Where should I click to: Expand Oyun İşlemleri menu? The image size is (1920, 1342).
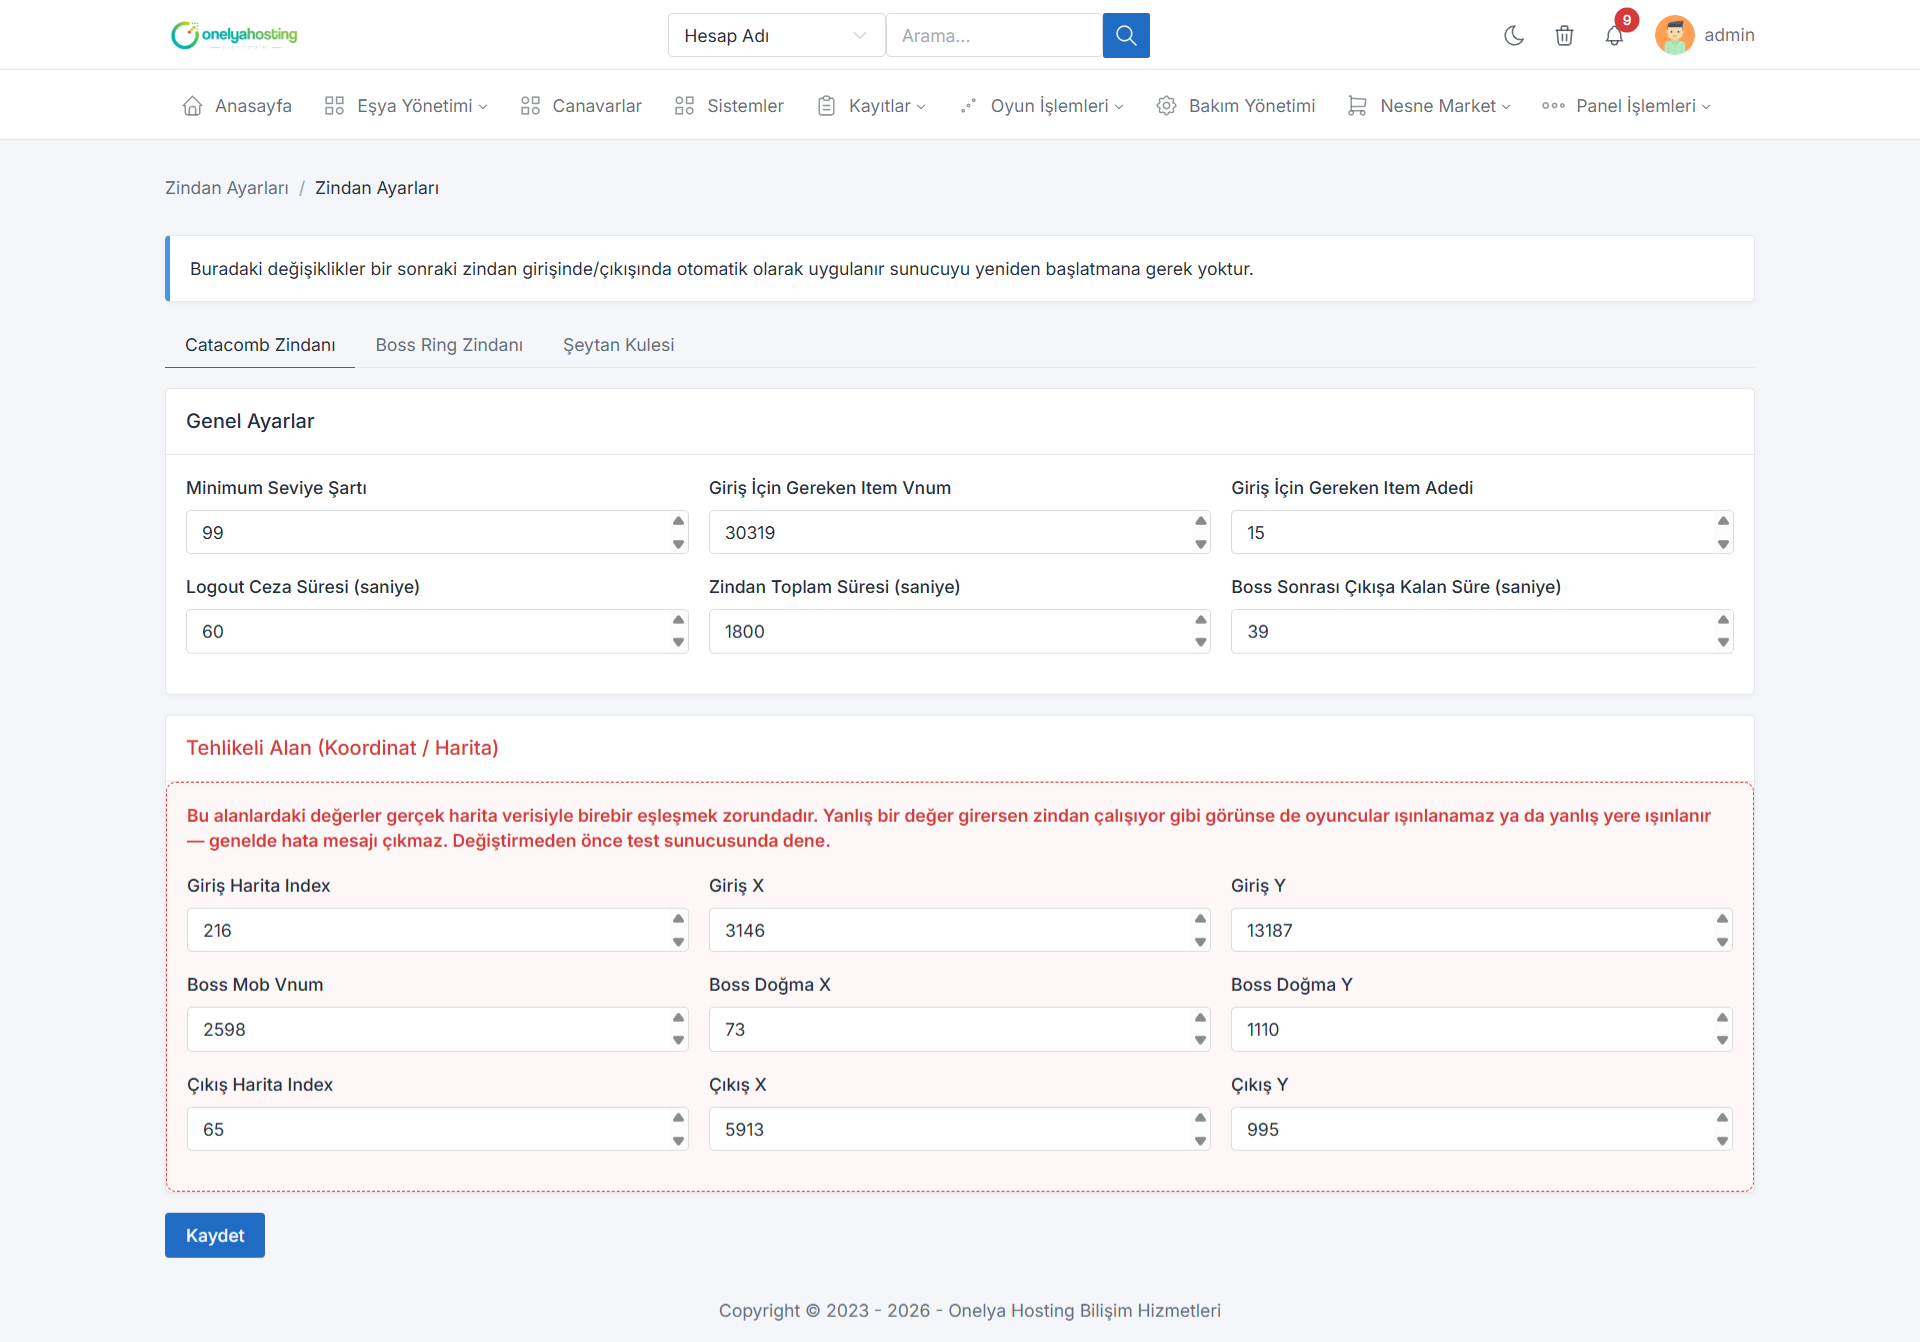[x=1041, y=105]
